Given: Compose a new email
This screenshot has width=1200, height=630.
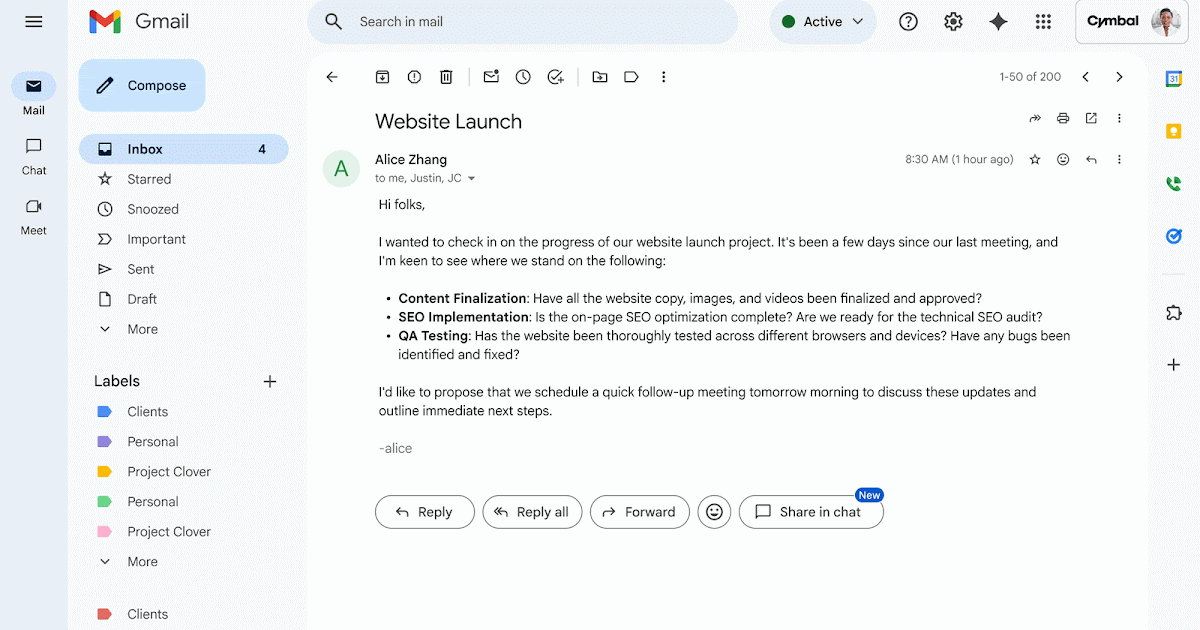Looking at the screenshot, I should (142, 86).
